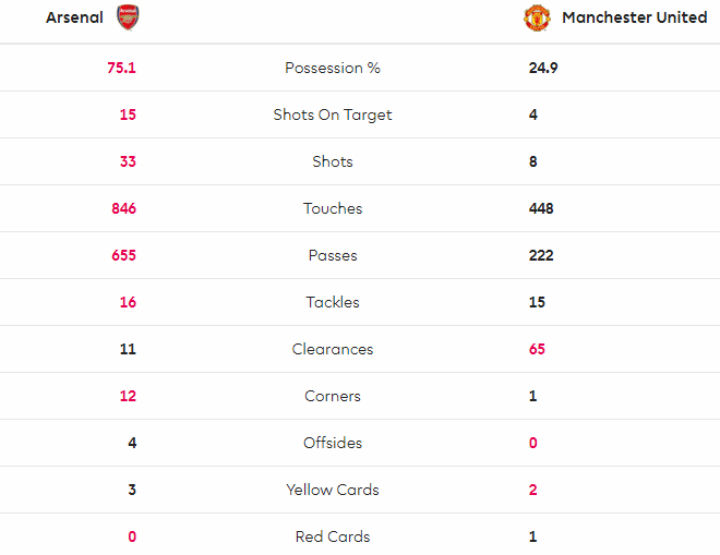
Task: Click the Red Cards stat label
Action: click(332, 537)
